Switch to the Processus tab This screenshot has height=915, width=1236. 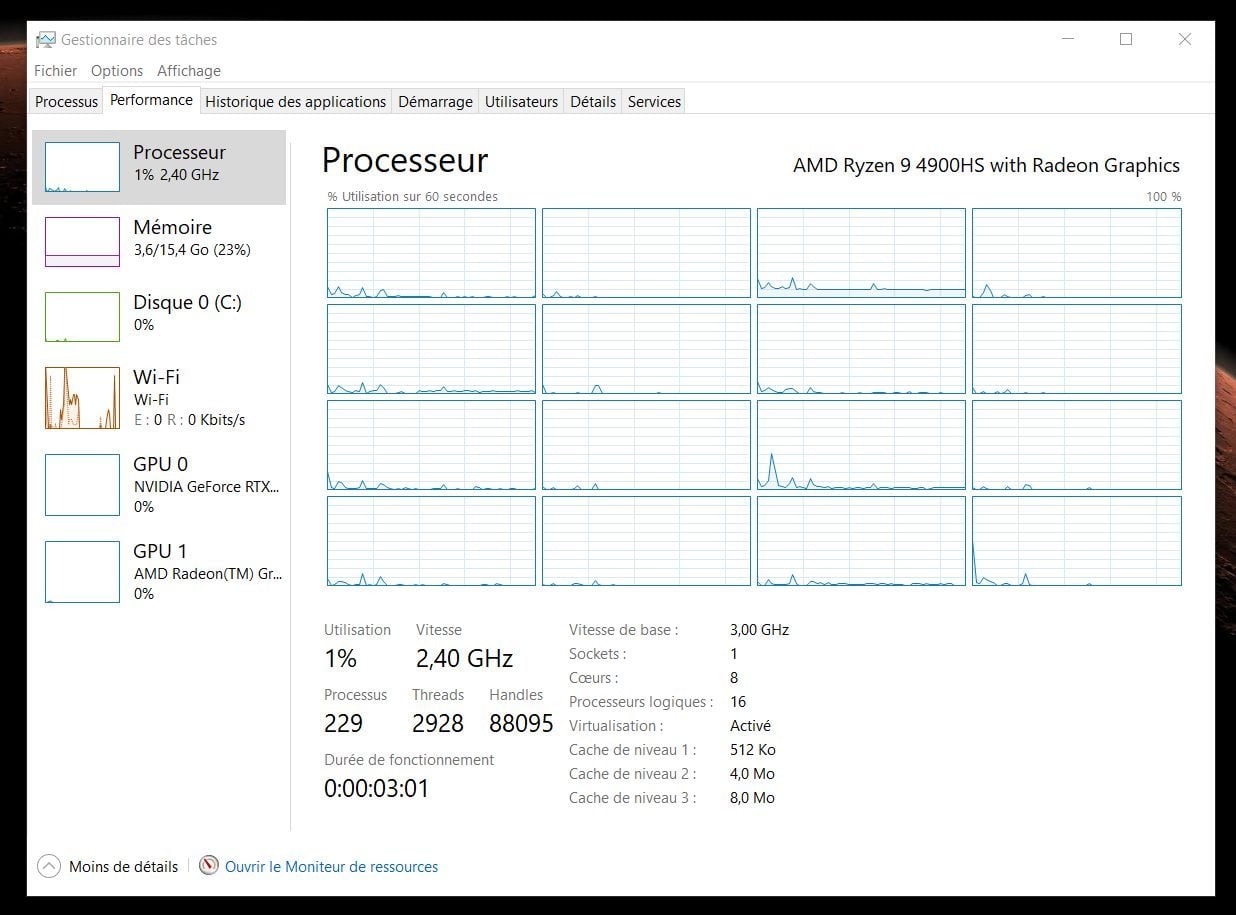coord(66,102)
